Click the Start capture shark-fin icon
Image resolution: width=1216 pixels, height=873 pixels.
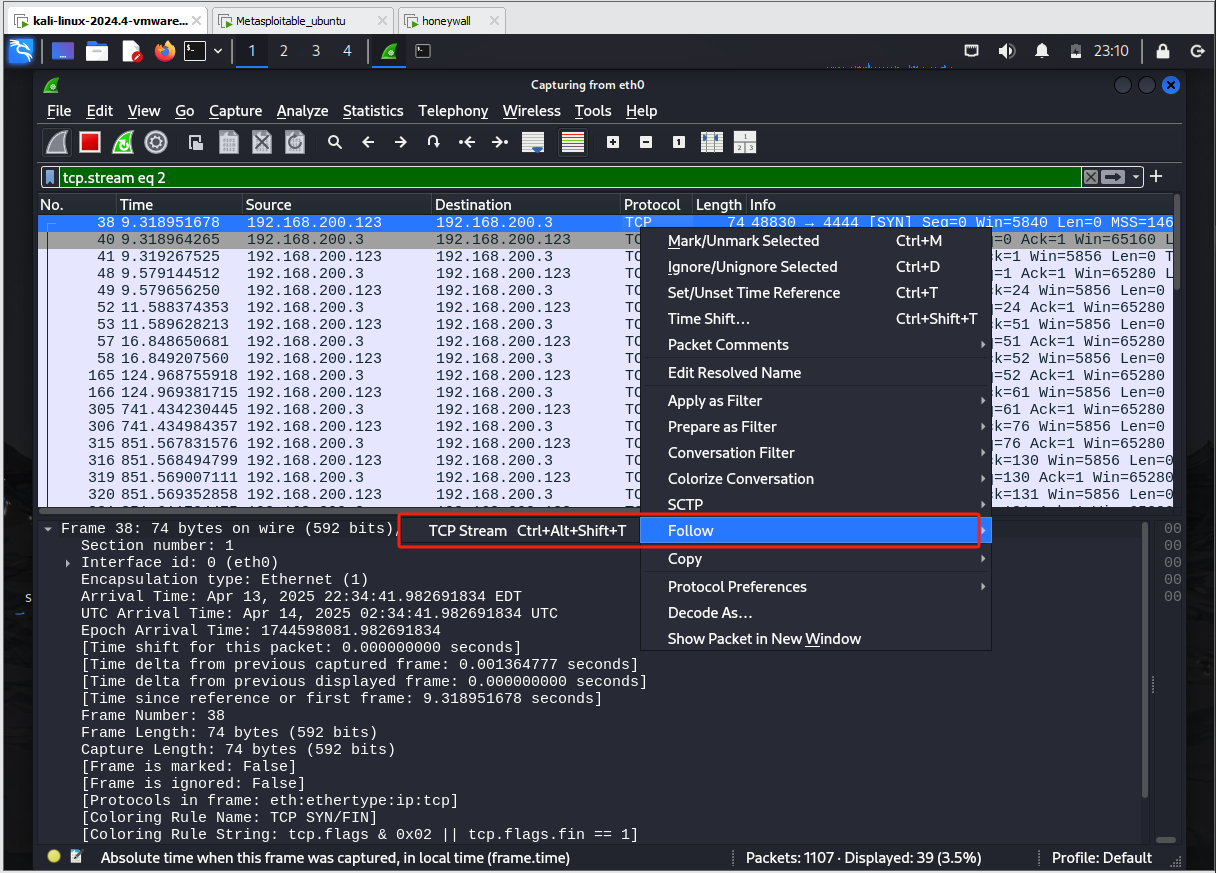click(x=57, y=142)
